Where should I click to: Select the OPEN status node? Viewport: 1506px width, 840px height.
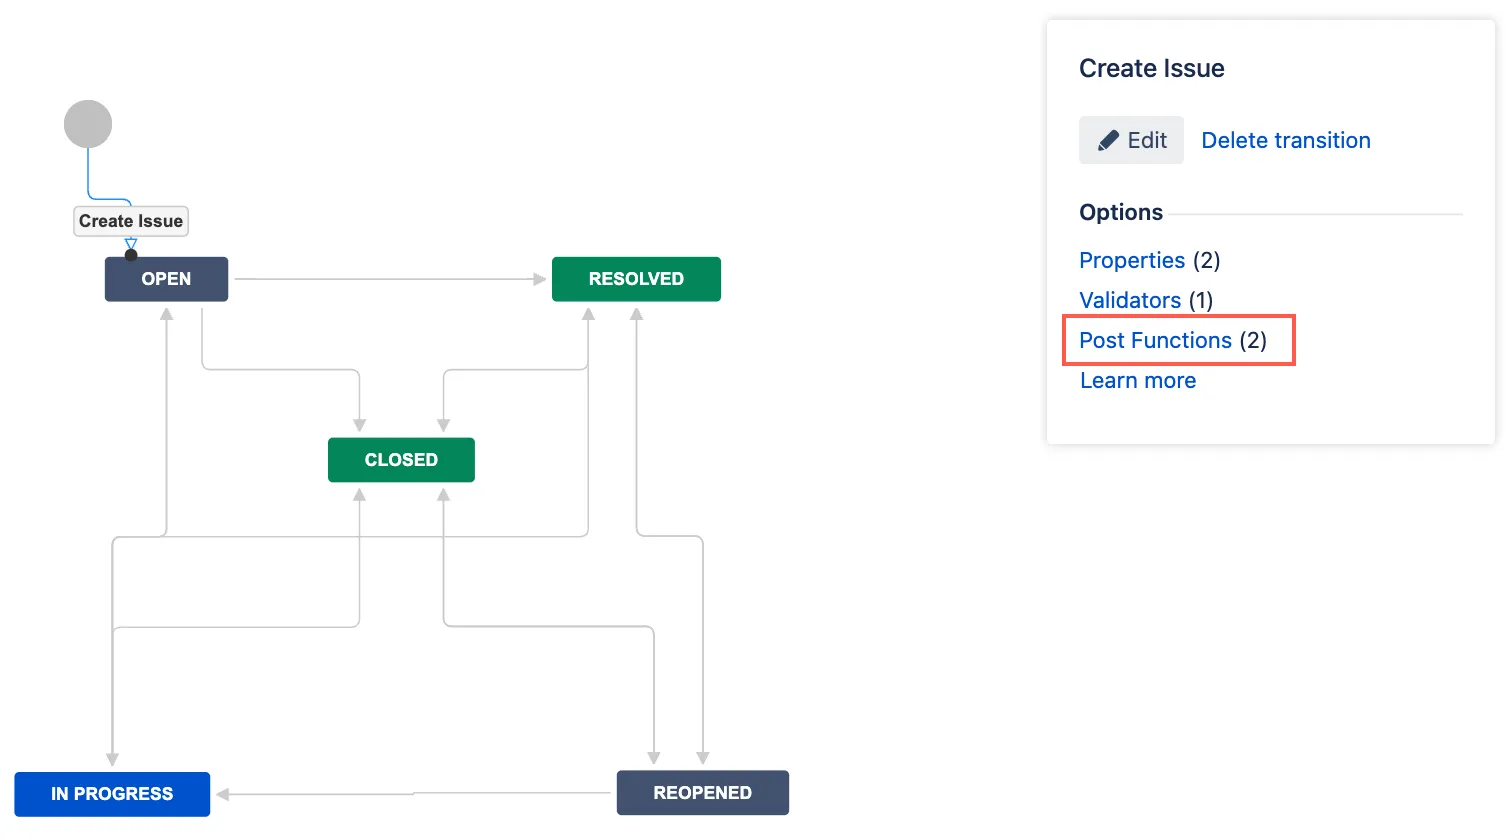point(166,279)
